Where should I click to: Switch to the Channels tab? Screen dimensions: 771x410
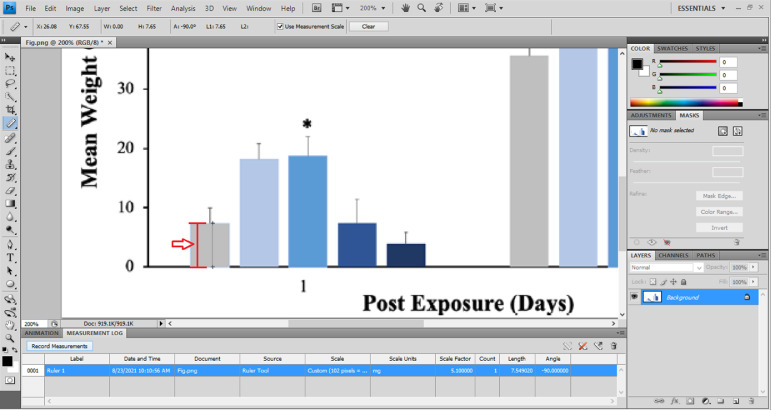[x=673, y=255]
